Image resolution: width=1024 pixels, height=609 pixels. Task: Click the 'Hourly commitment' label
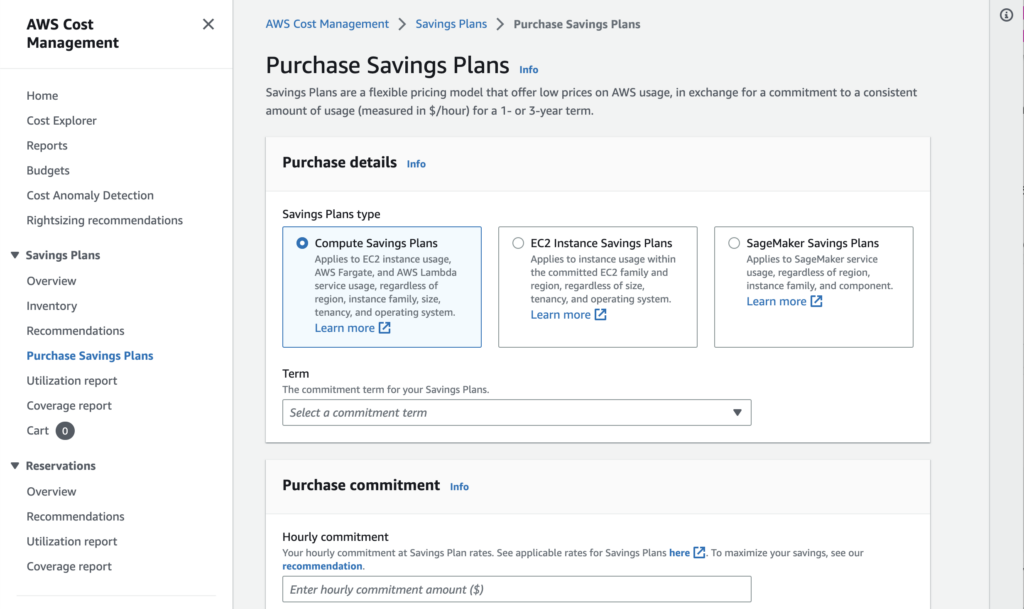pos(336,537)
